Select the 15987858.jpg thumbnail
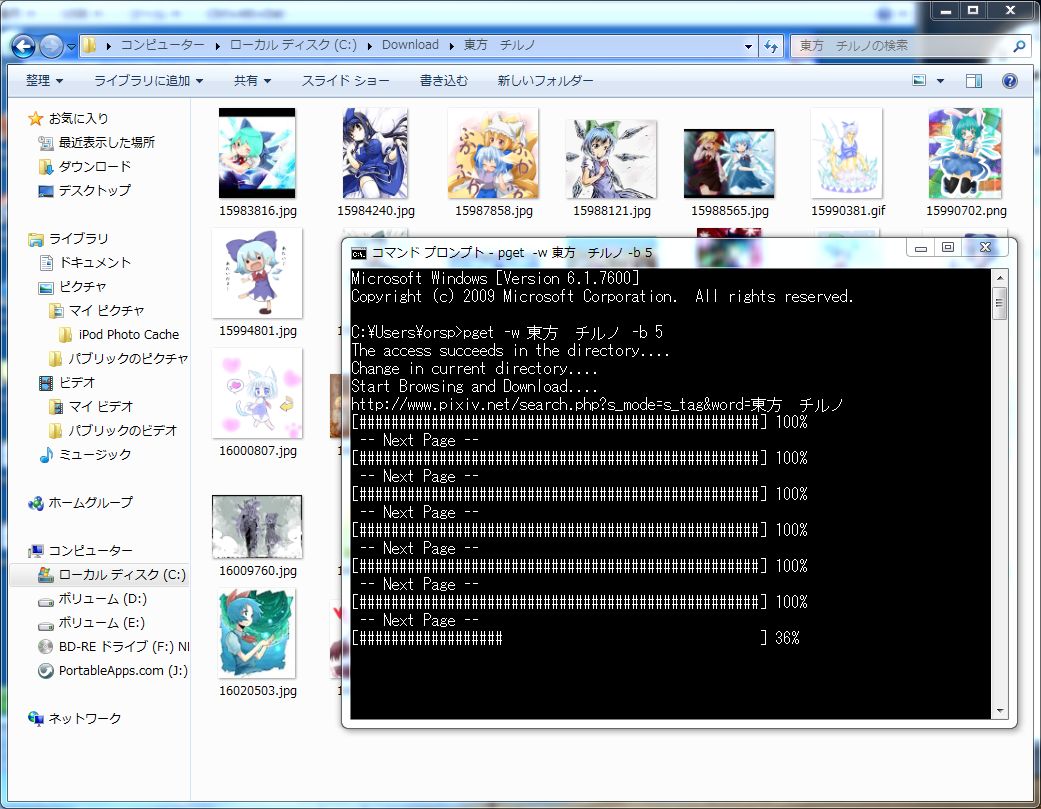Screen dimensions: 1041x809 click(493, 153)
